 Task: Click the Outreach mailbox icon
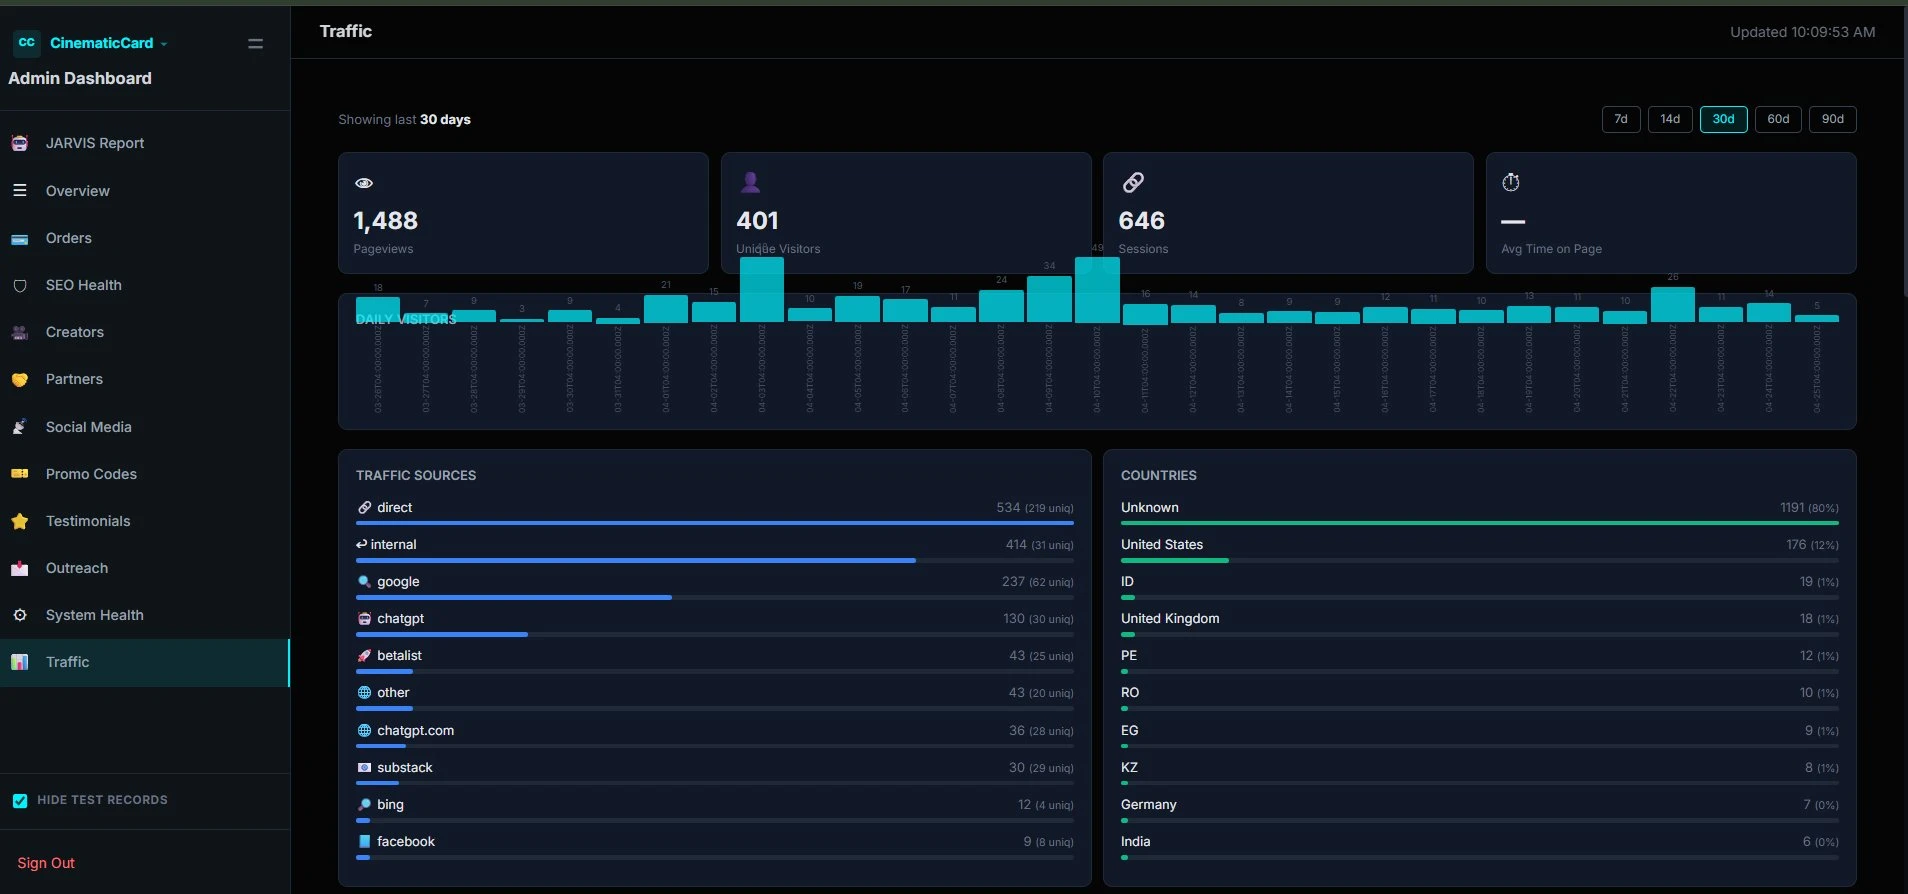pyautogui.click(x=19, y=568)
